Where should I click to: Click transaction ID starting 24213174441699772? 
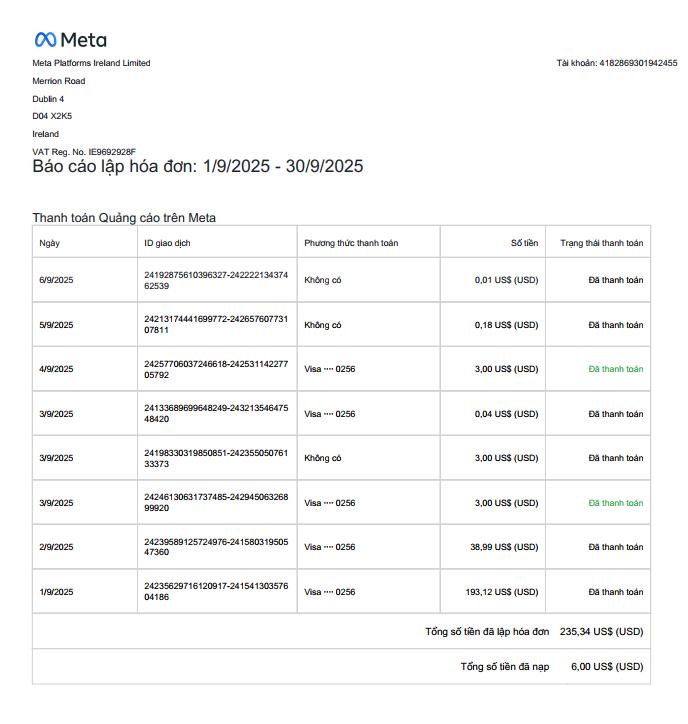pos(216,325)
